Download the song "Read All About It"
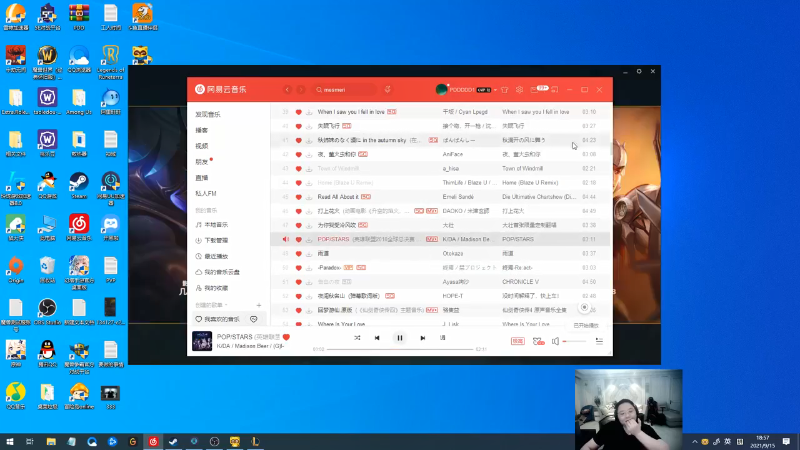800x450 pixels. tap(309, 197)
